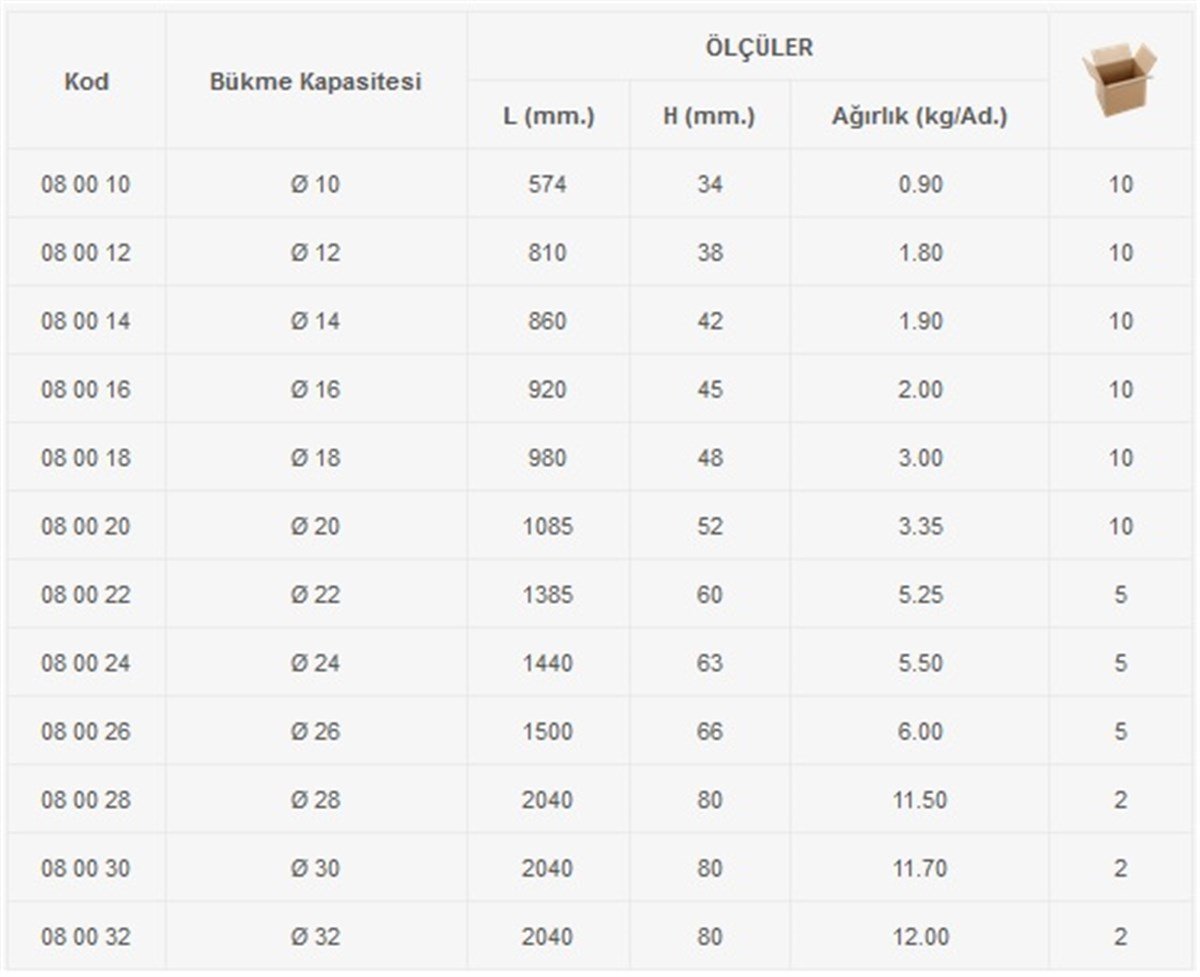
Task: Select product code 08 00 10
Action: pos(86,185)
